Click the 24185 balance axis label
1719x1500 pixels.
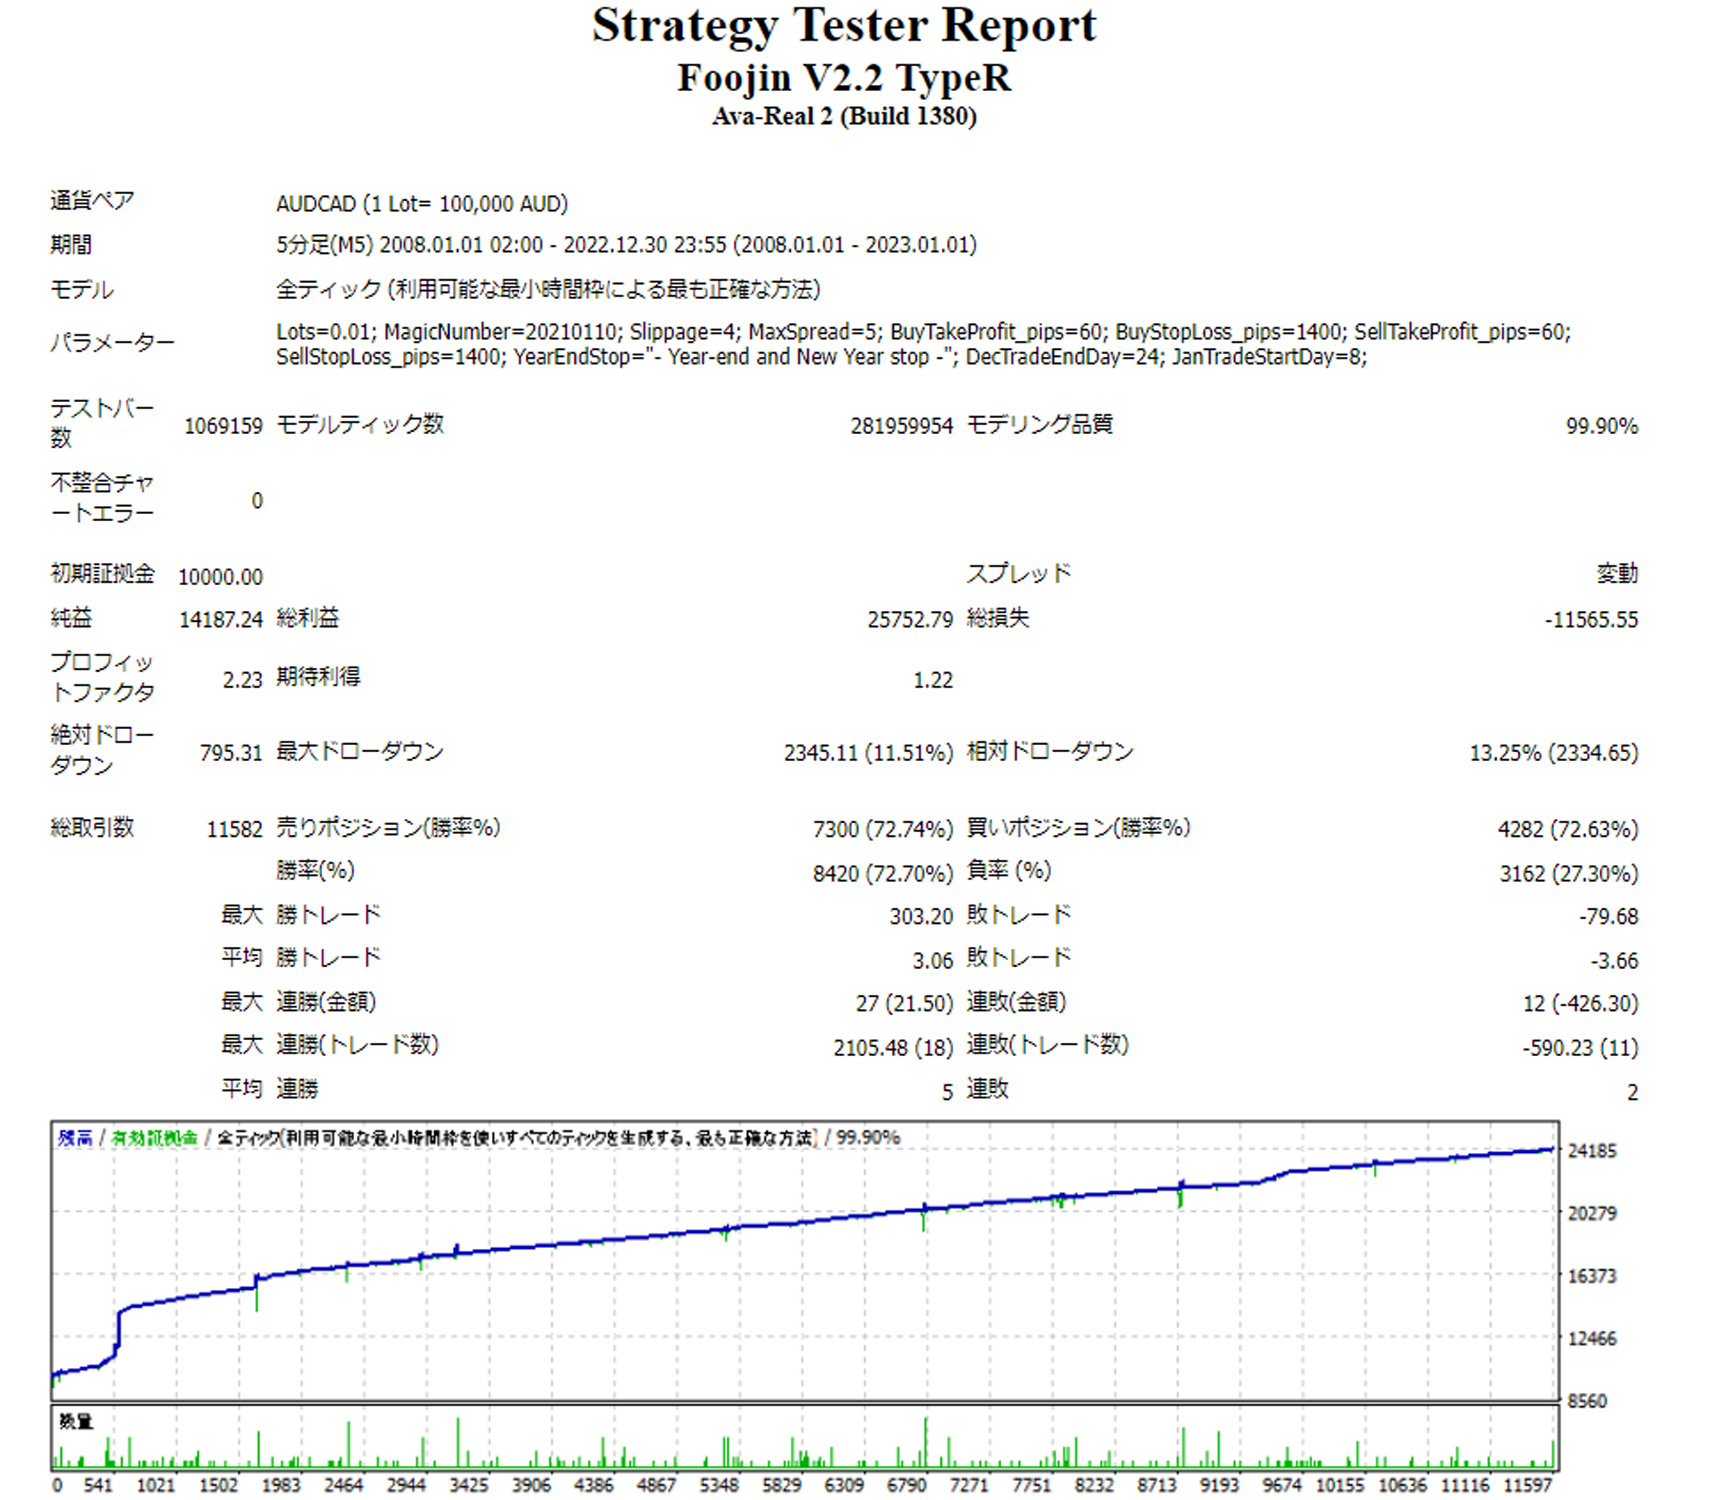click(1591, 1151)
